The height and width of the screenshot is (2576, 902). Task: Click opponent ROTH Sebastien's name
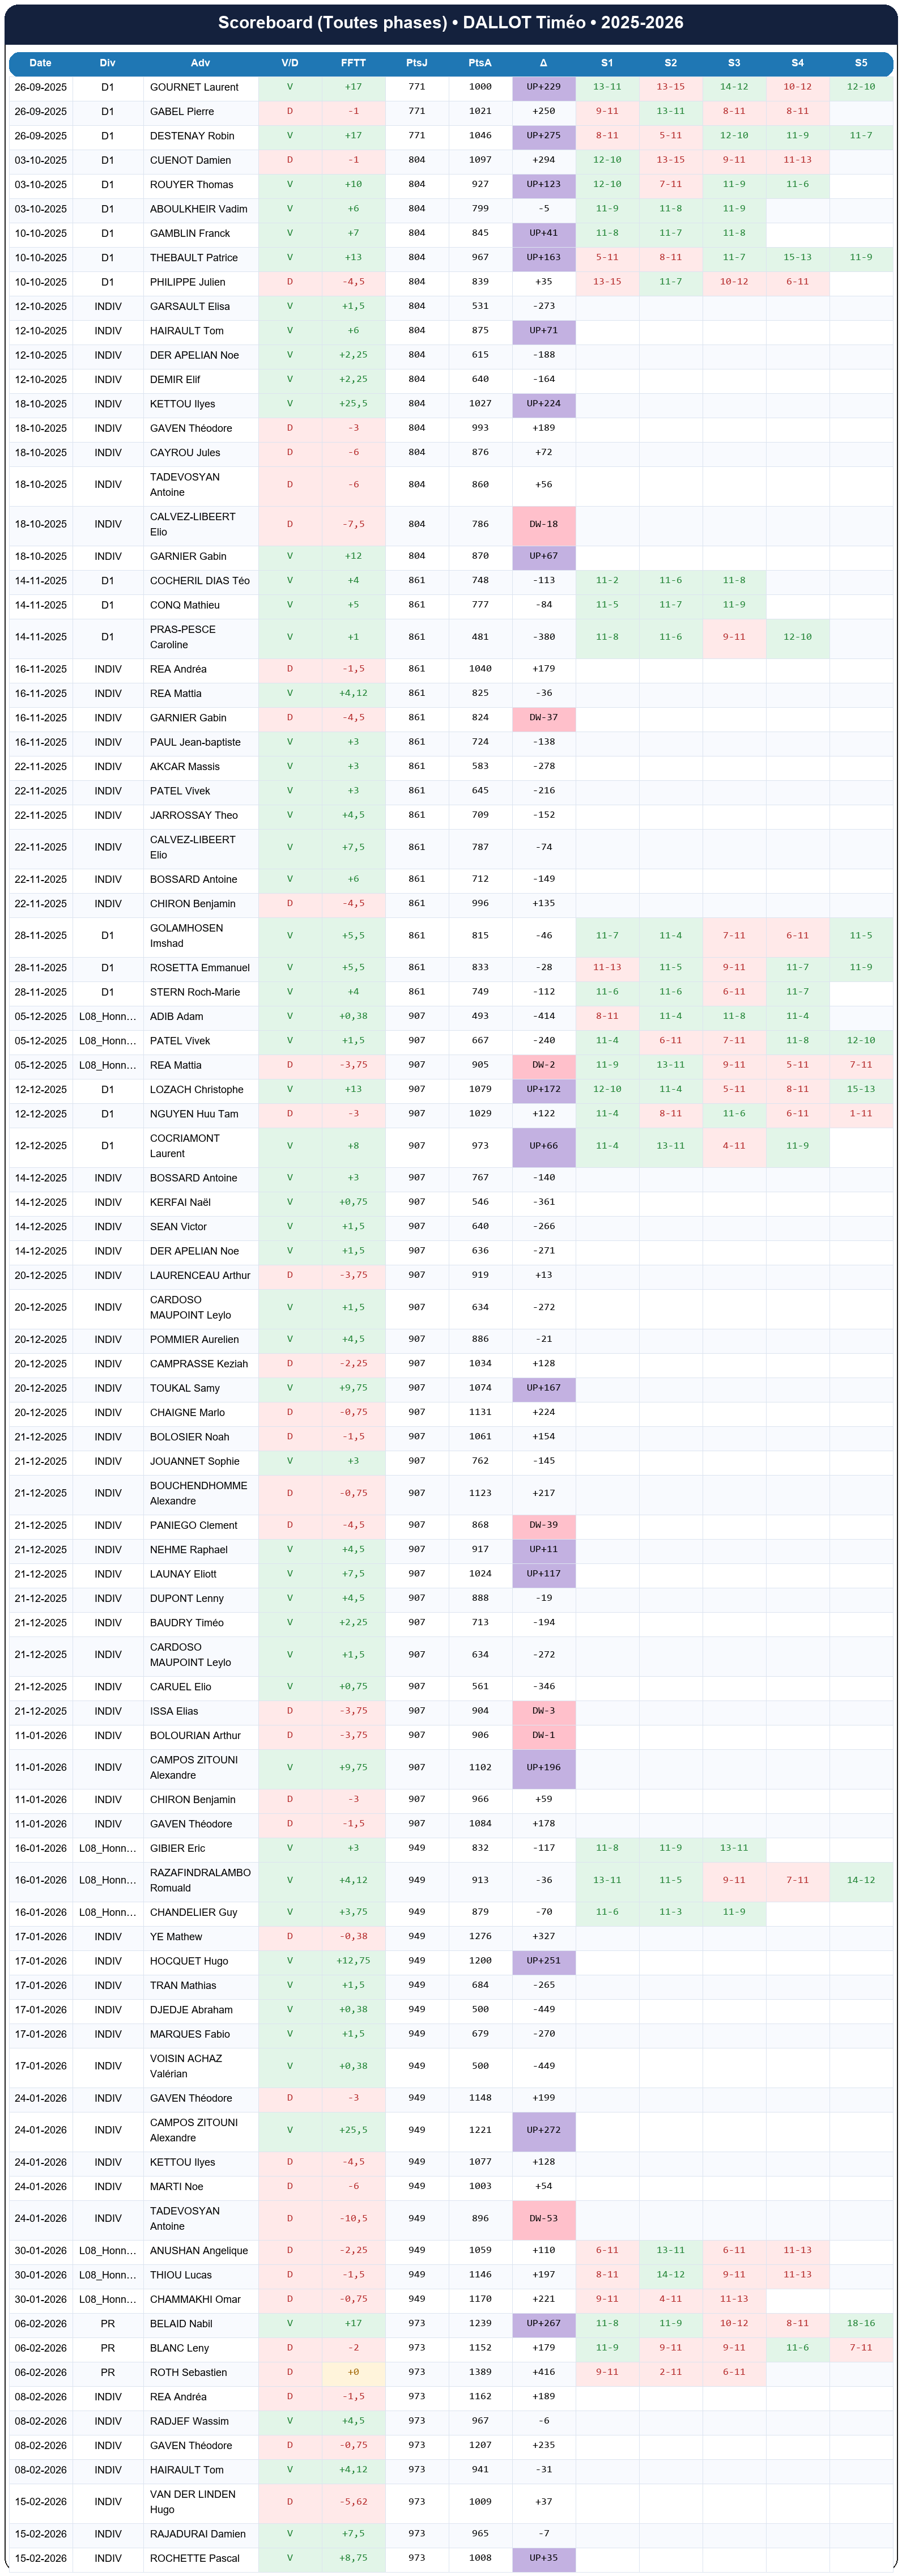click(x=188, y=2372)
